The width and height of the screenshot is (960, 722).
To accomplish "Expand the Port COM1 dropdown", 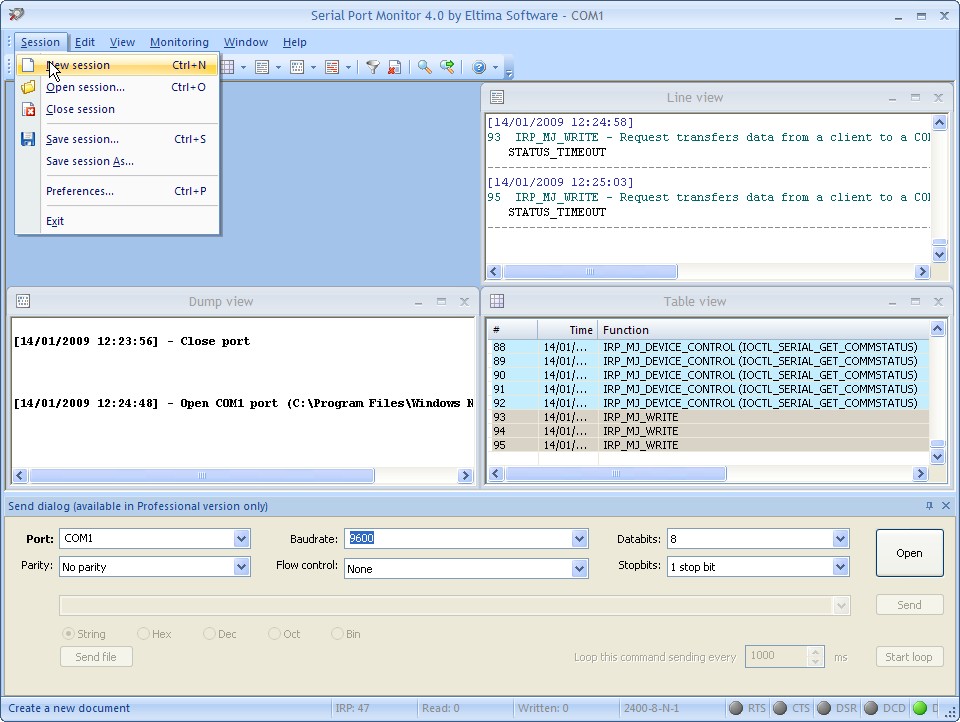I will click(x=241, y=539).
